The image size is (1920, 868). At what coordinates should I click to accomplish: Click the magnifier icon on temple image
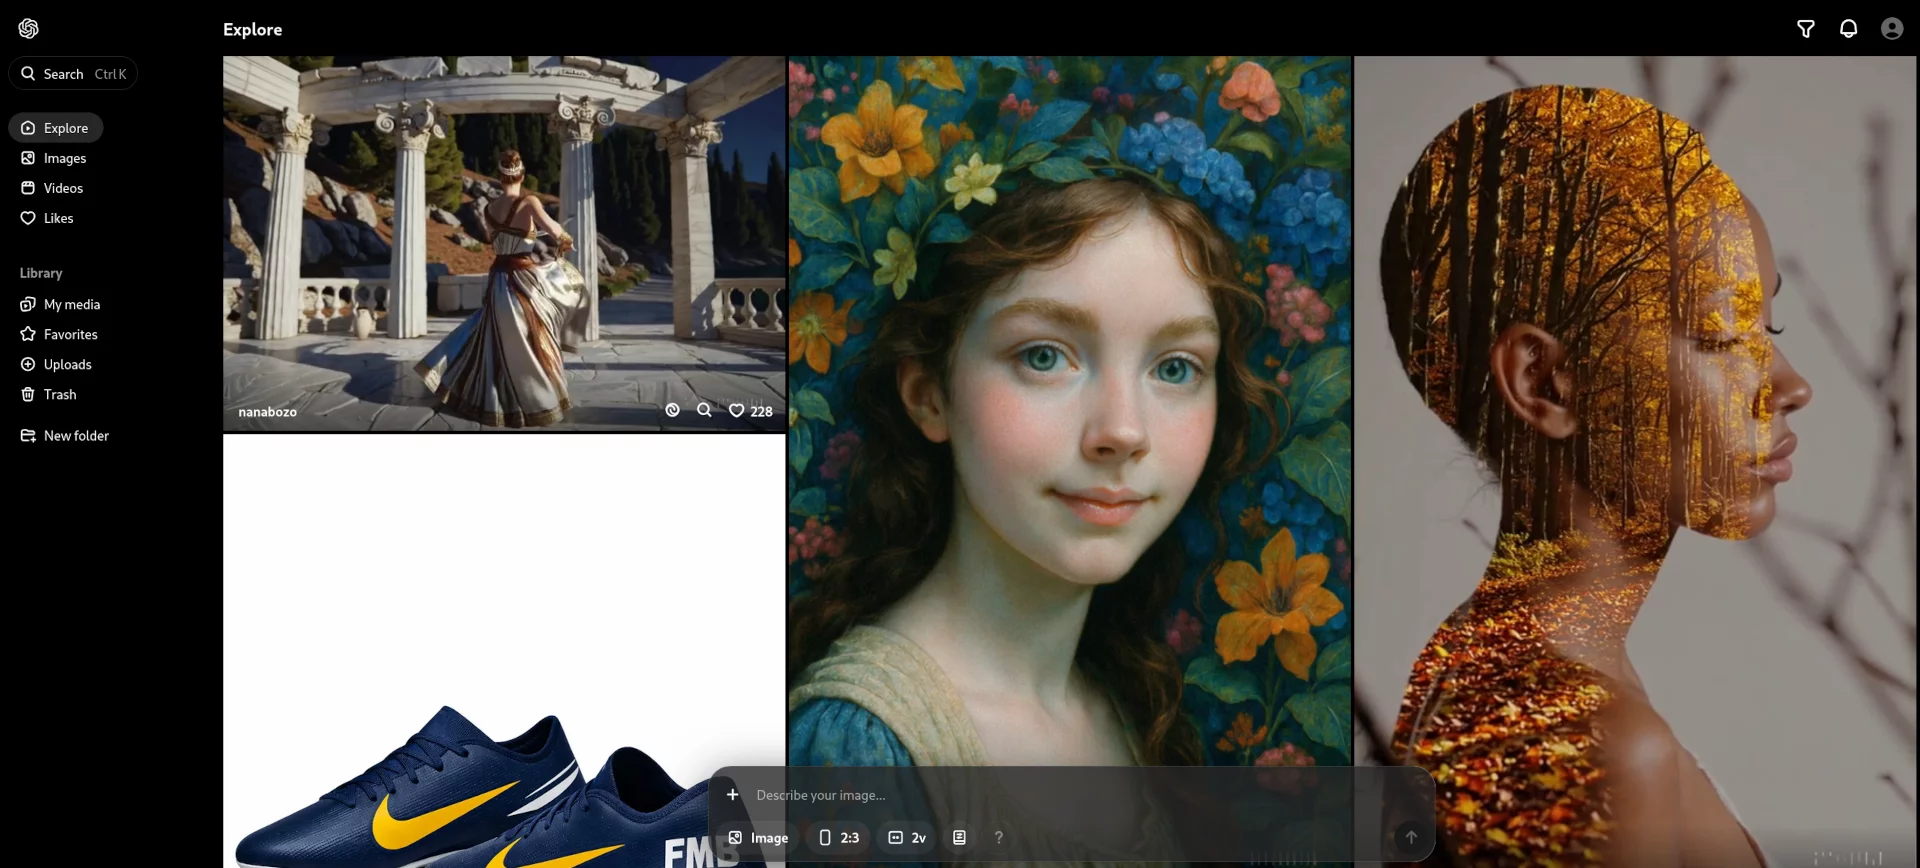point(704,410)
